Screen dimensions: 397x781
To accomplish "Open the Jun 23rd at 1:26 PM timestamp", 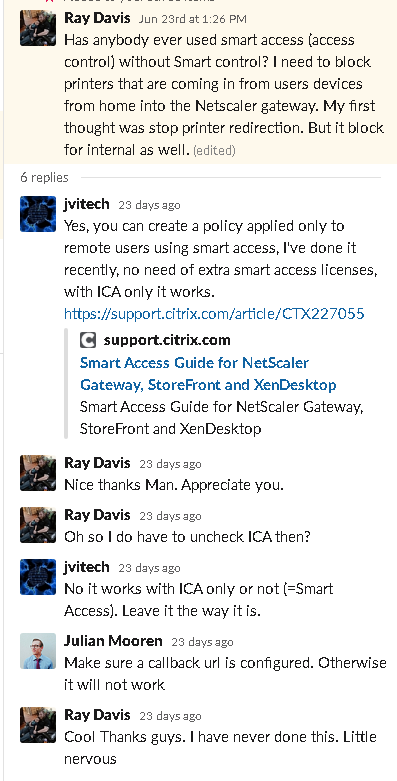I will (192, 19).
